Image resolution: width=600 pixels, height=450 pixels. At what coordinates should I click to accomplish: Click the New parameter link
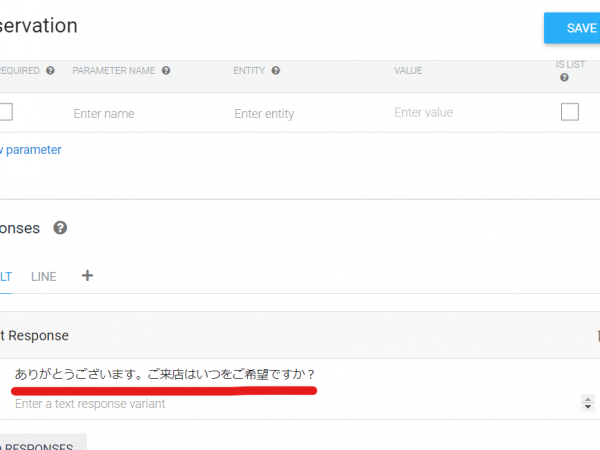(31, 150)
